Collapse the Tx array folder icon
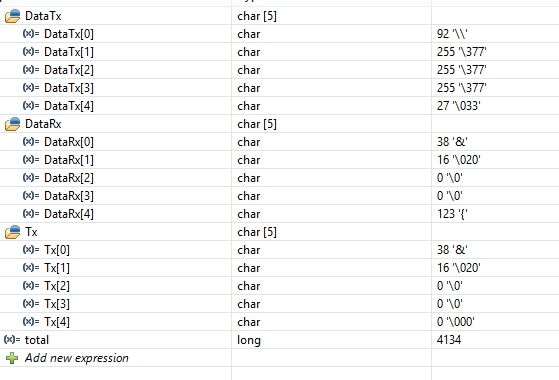Viewport: 559px width, 380px height. (x=12, y=232)
